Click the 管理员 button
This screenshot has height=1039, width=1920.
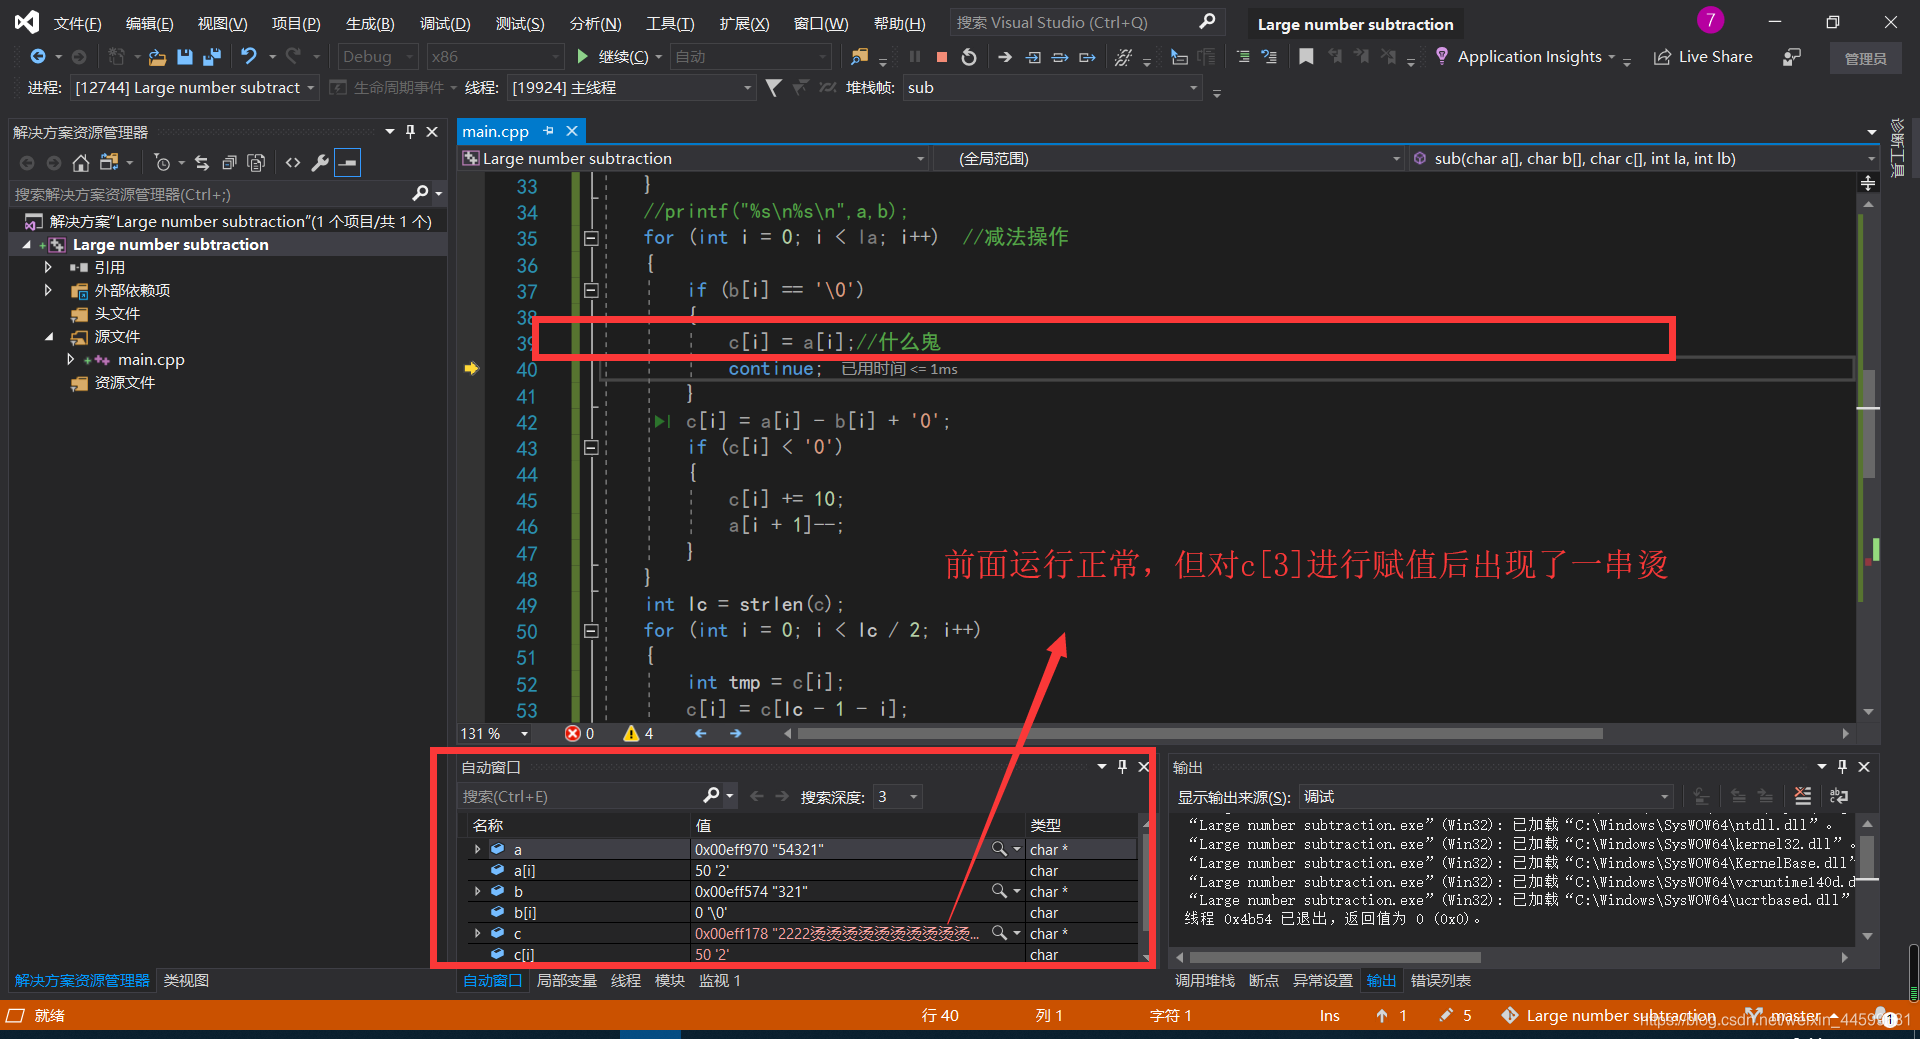pyautogui.click(x=1865, y=58)
